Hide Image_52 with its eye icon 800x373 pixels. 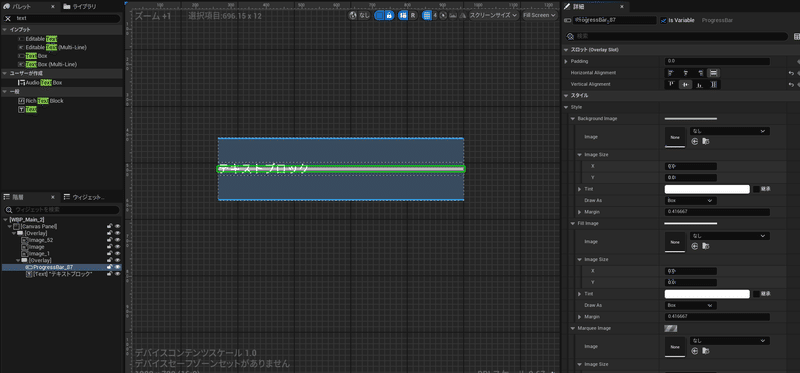pos(117,240)
